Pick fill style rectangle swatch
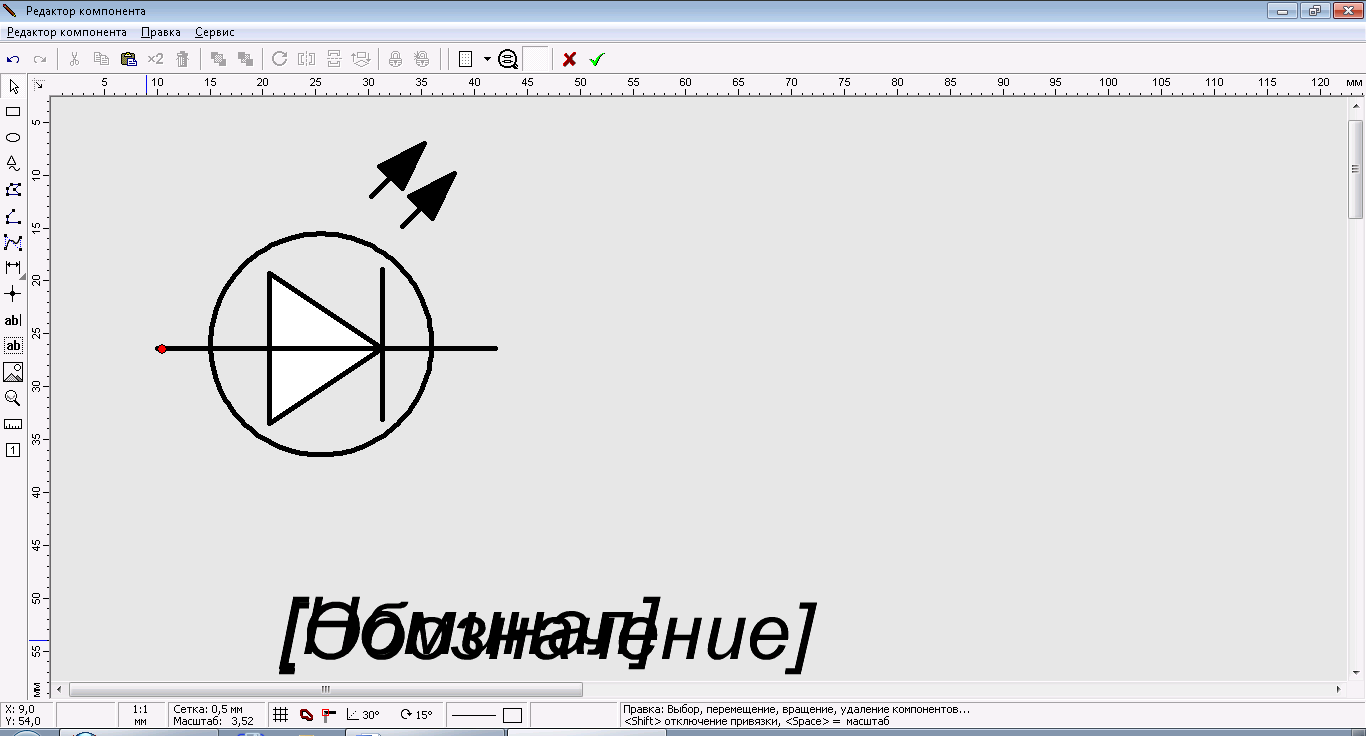The height and width of the screenshot is (736, 1366). (513, 715)
